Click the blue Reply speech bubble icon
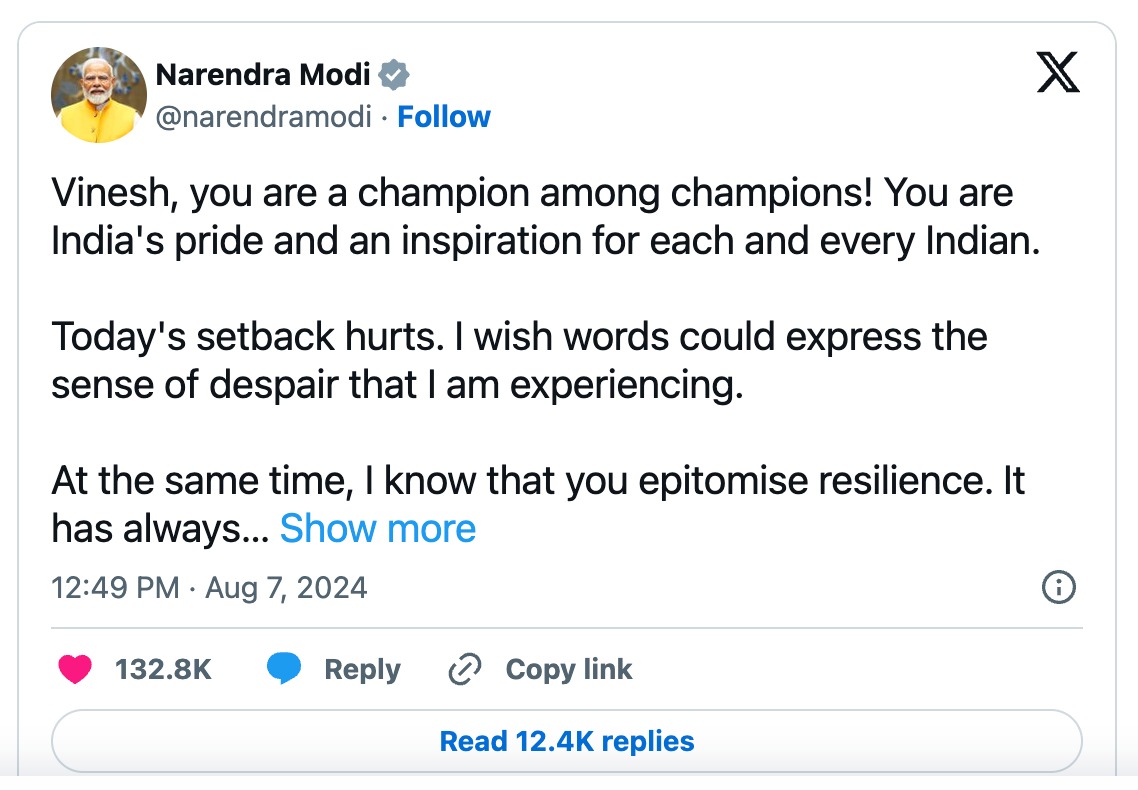 click(x=284, y=669)
